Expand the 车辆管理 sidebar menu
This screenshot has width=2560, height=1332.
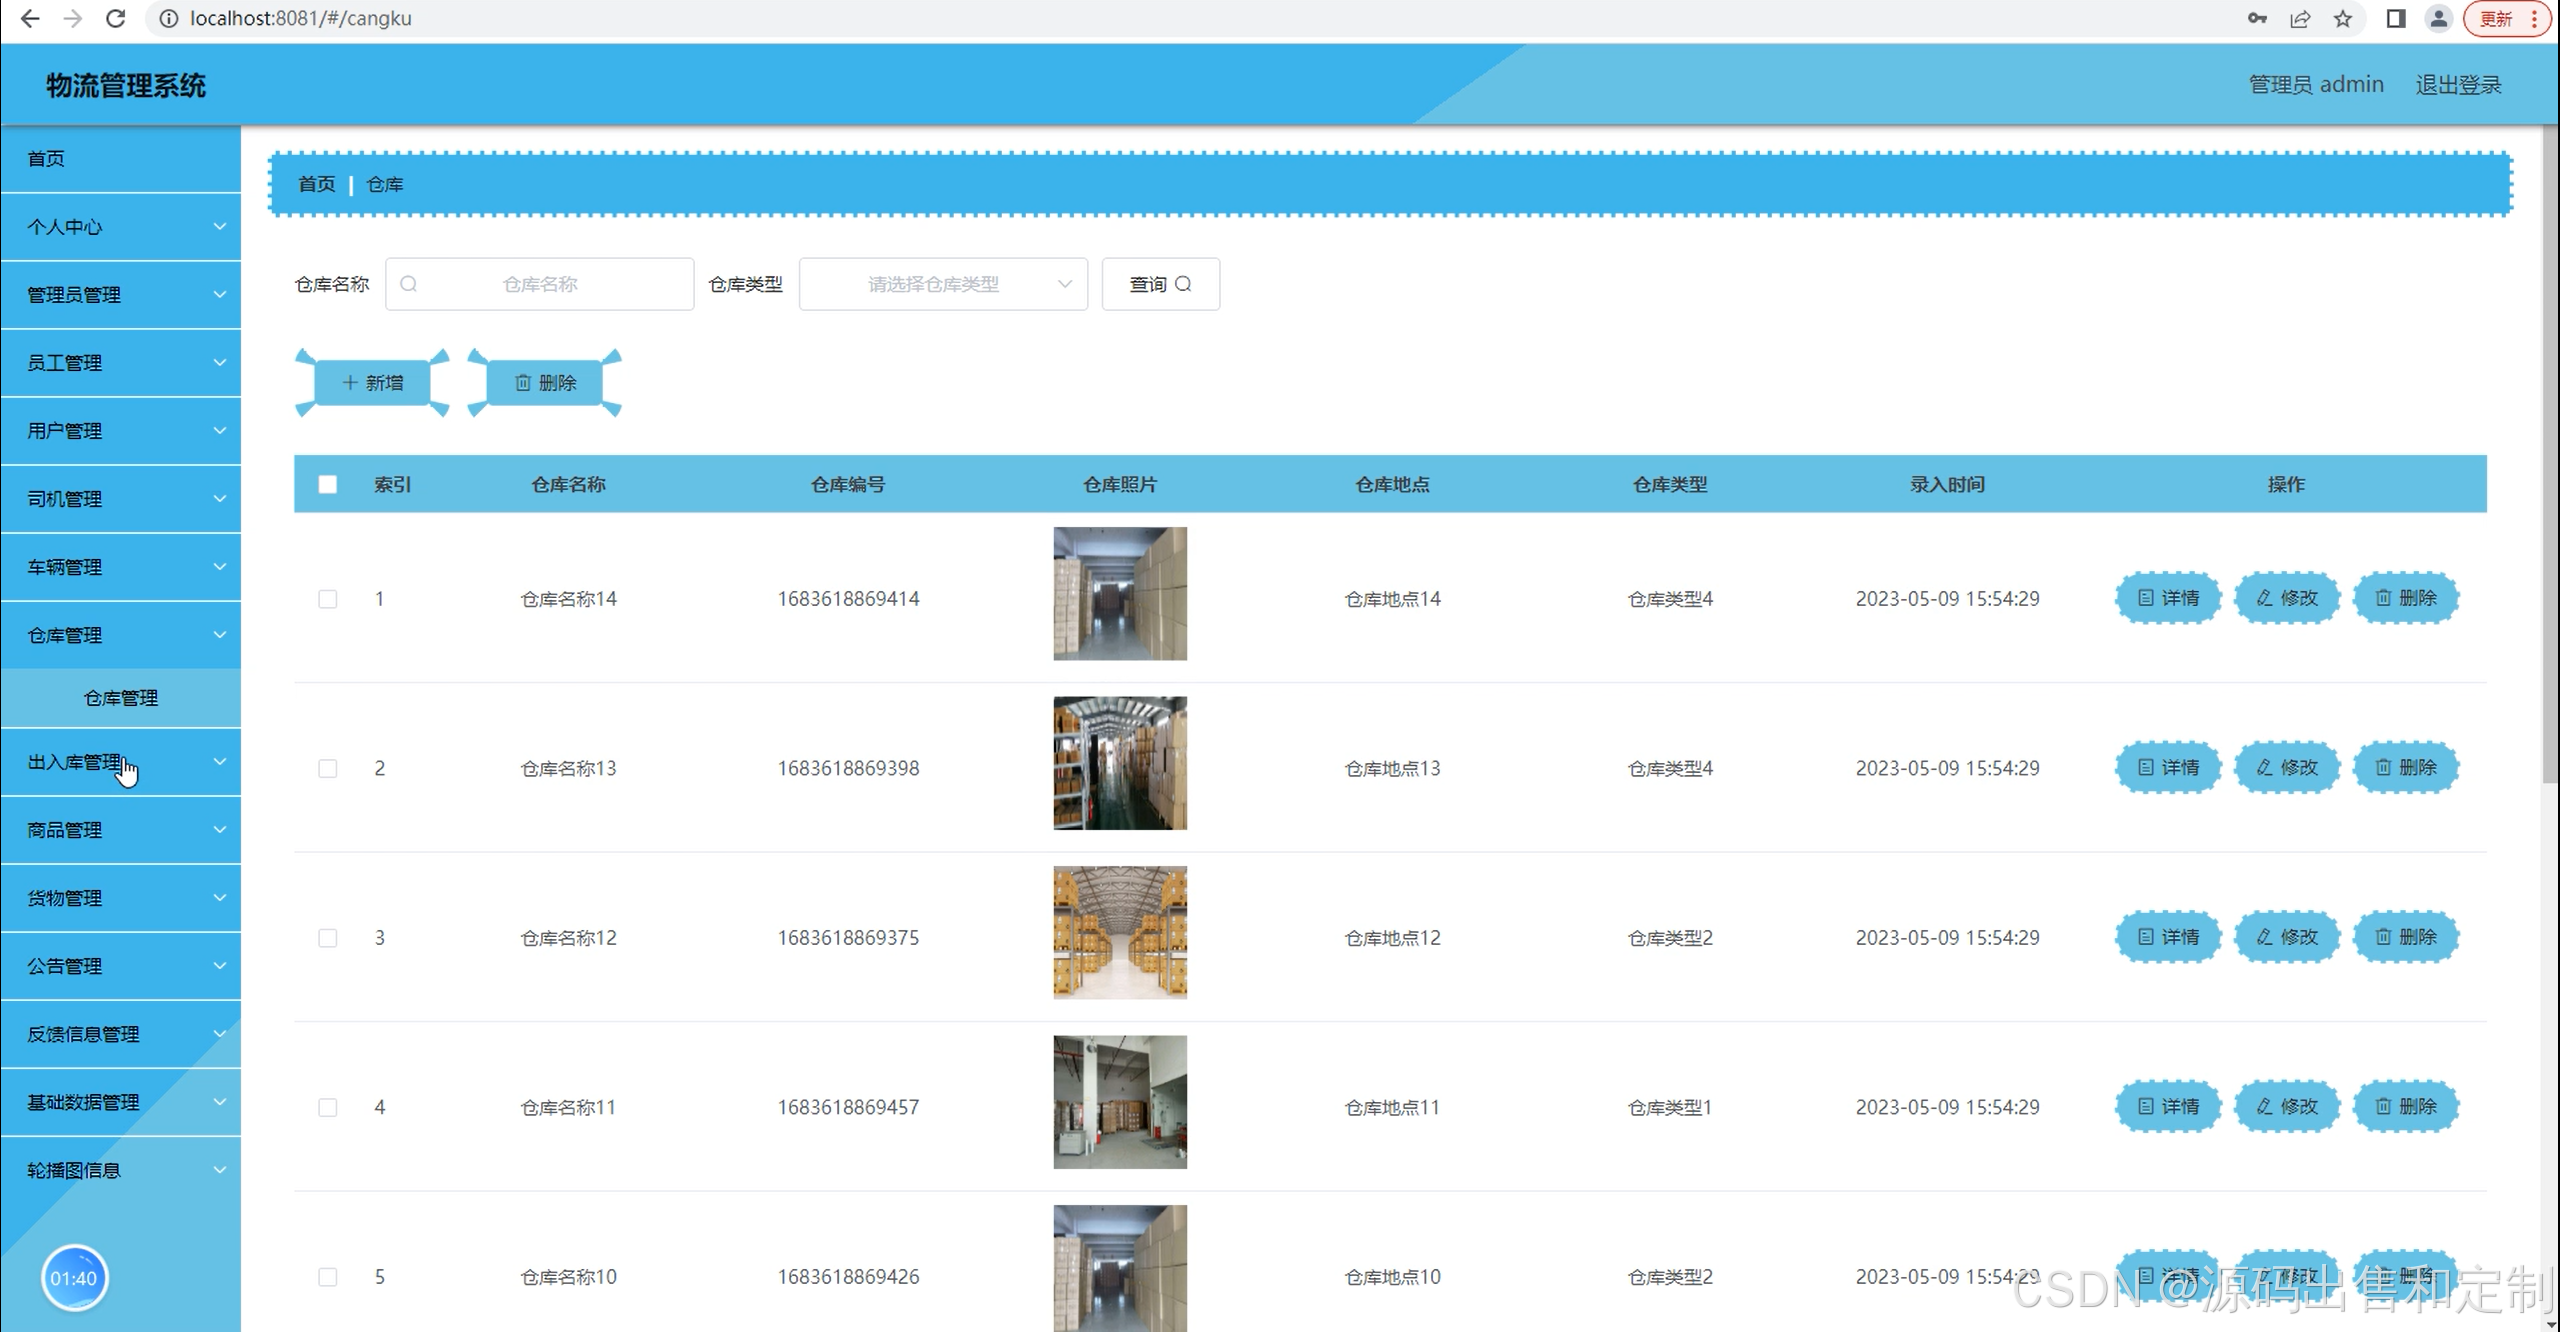(120, 567)
